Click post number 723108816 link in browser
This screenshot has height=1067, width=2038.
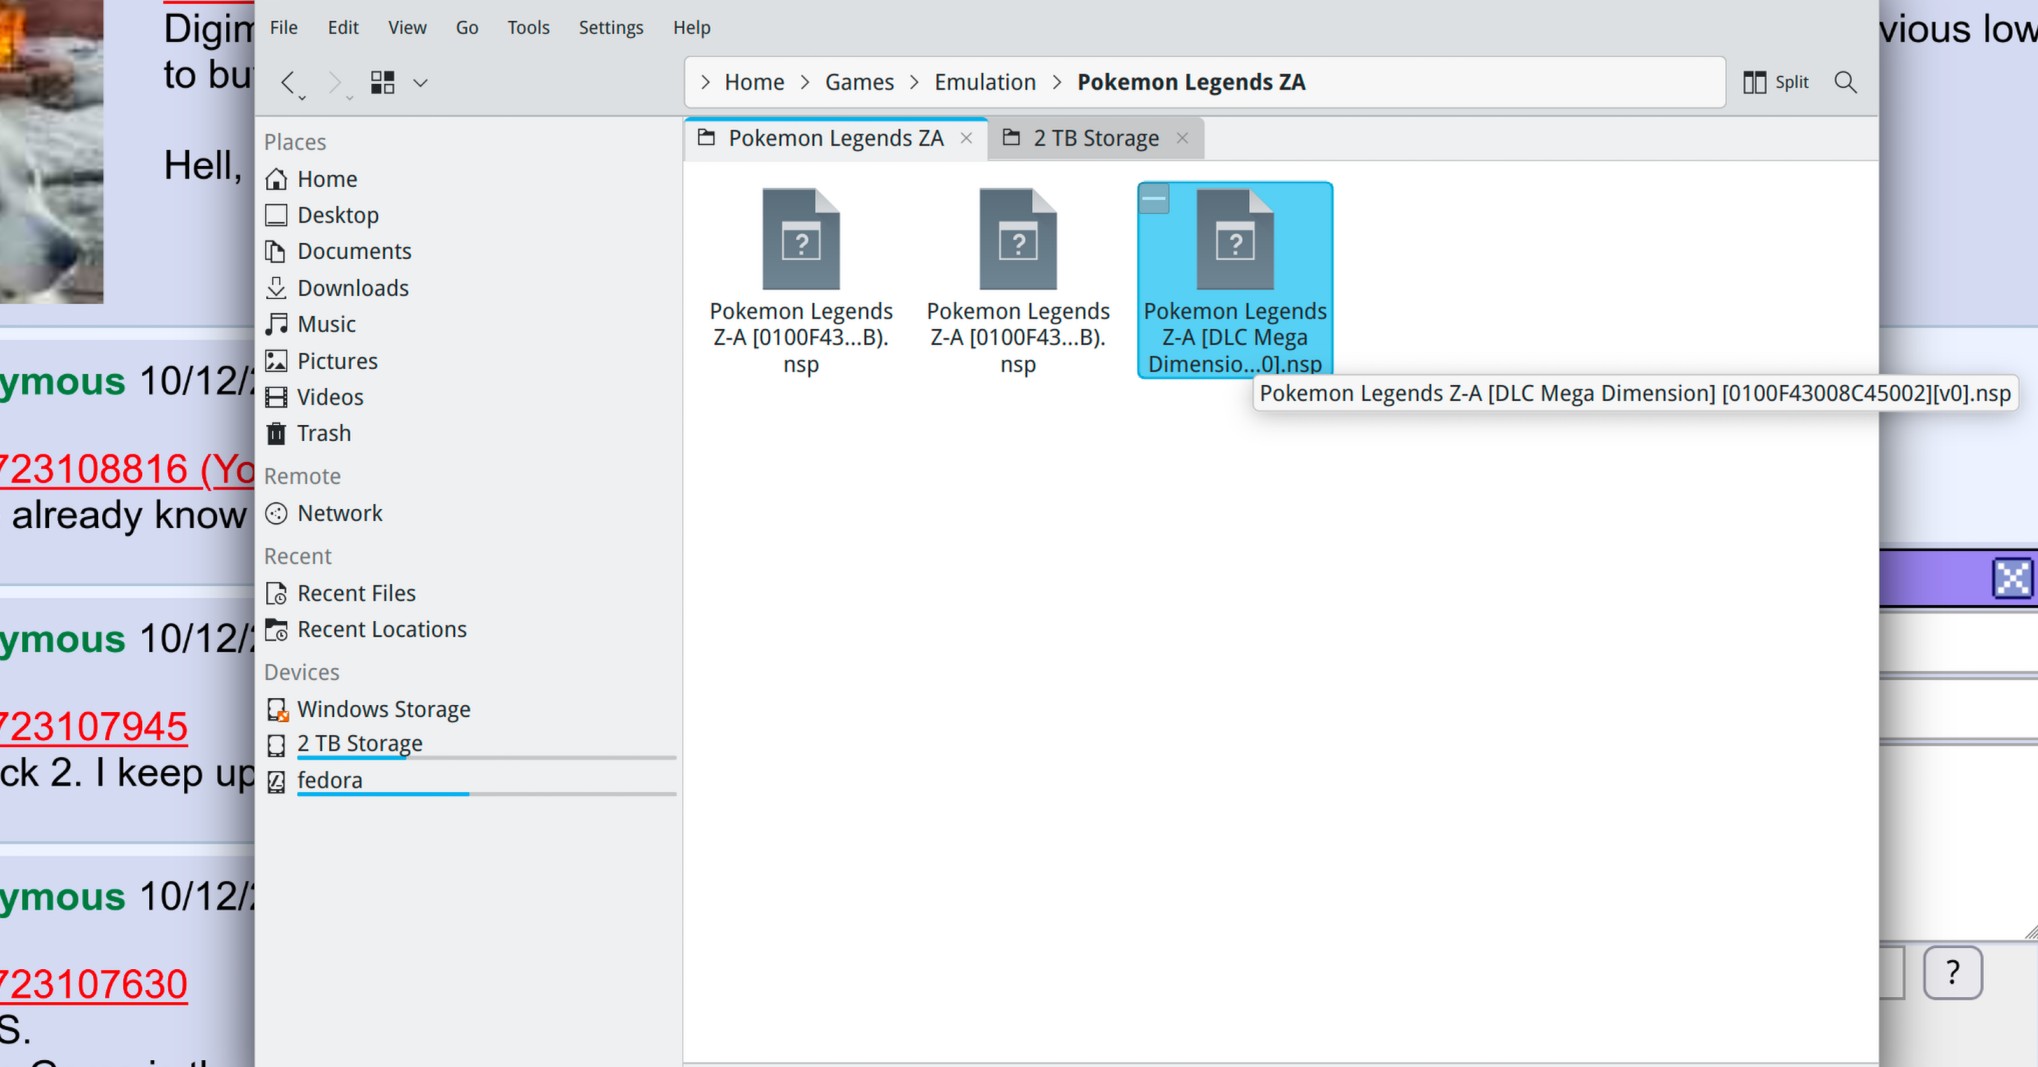(127, 469)
